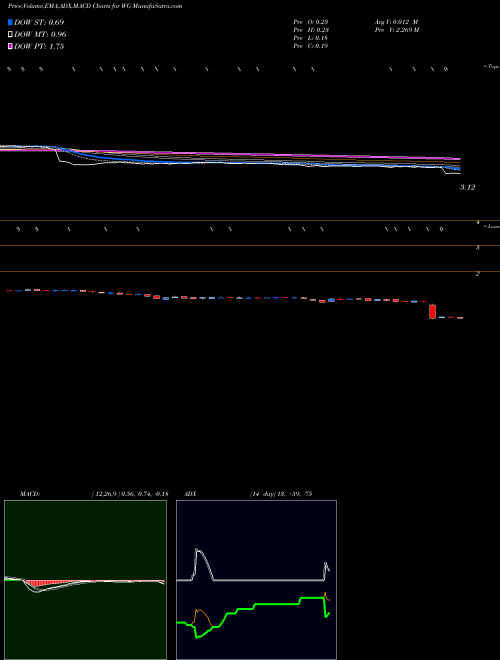
Task: Select the 'DOW PT: 1.75' legend label
Action: click(39, 47)
